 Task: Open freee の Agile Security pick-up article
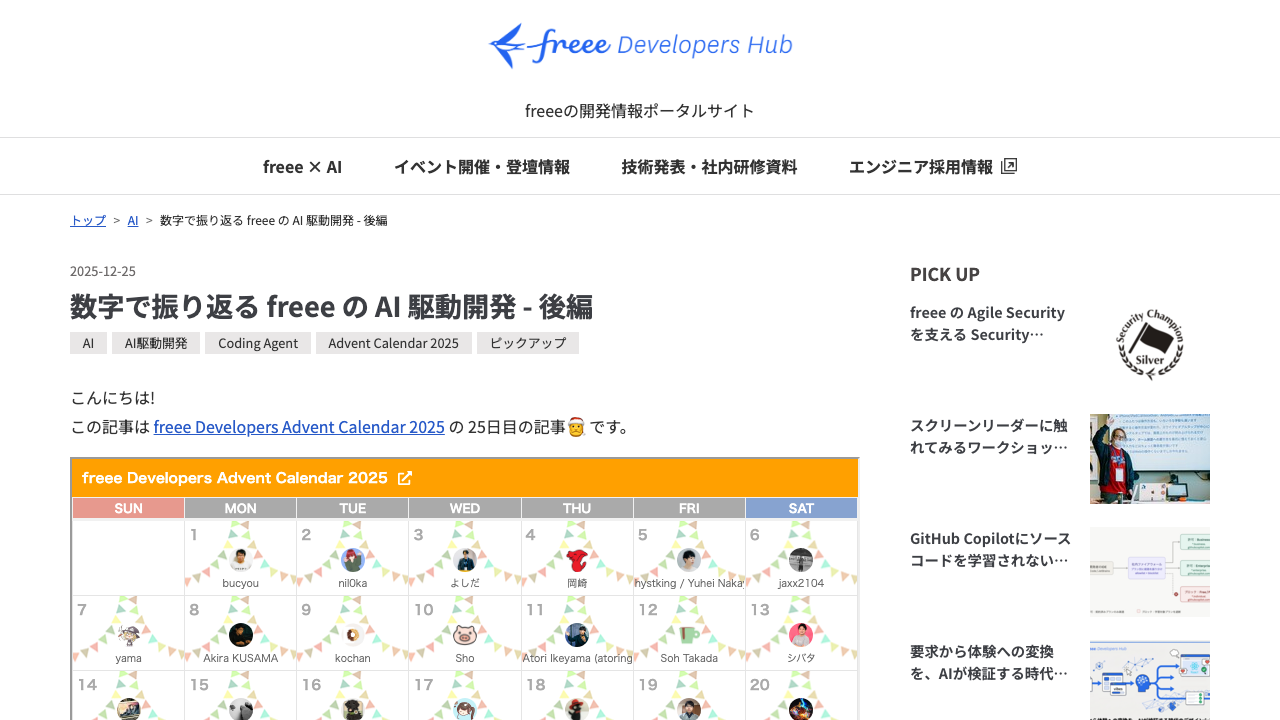pyautogui.click(x=989, y=323)
